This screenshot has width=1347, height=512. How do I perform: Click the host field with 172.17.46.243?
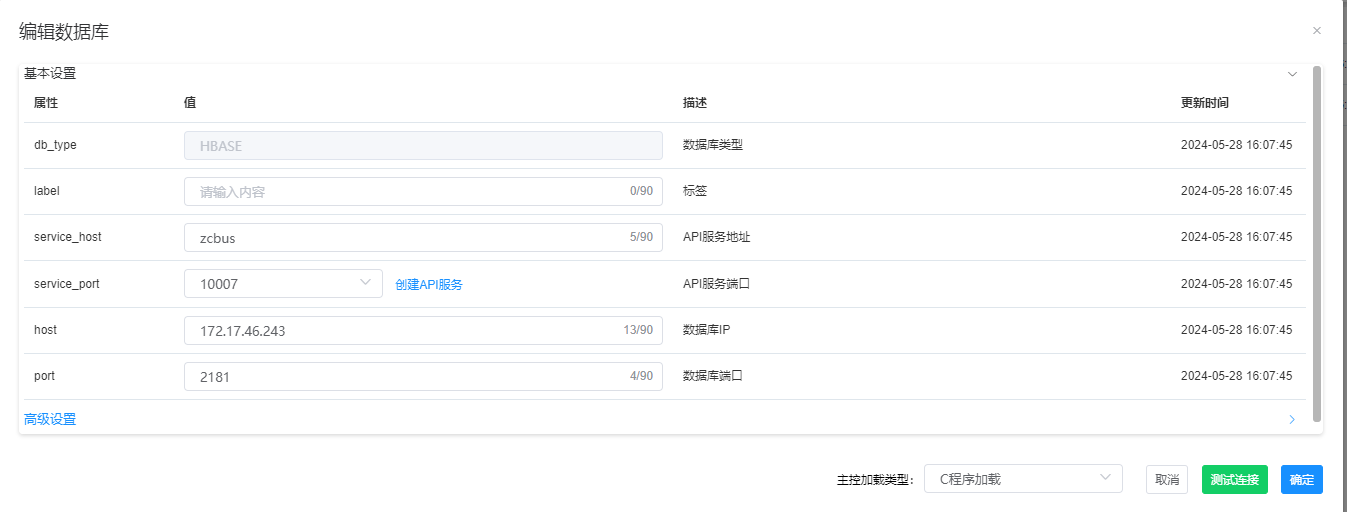[405, 330]
